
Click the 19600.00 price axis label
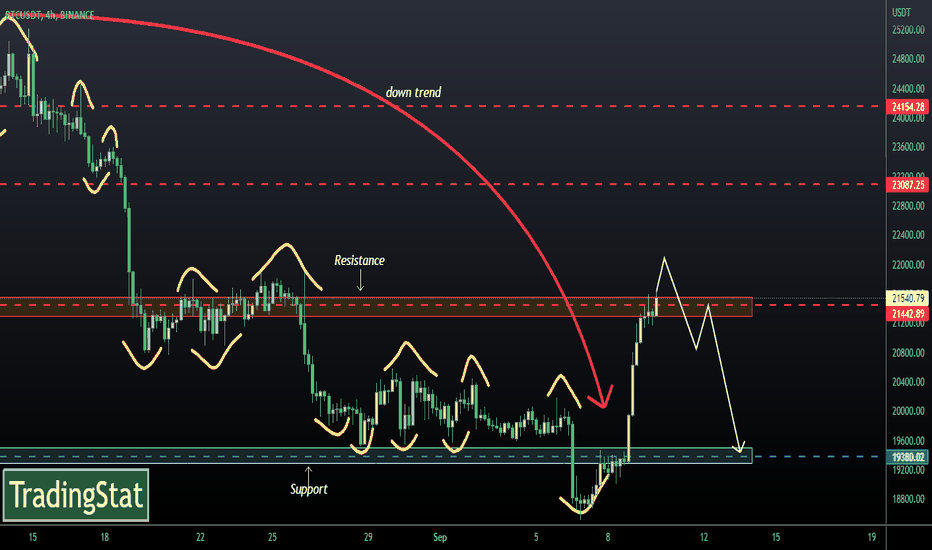click(x=908, y=441)
